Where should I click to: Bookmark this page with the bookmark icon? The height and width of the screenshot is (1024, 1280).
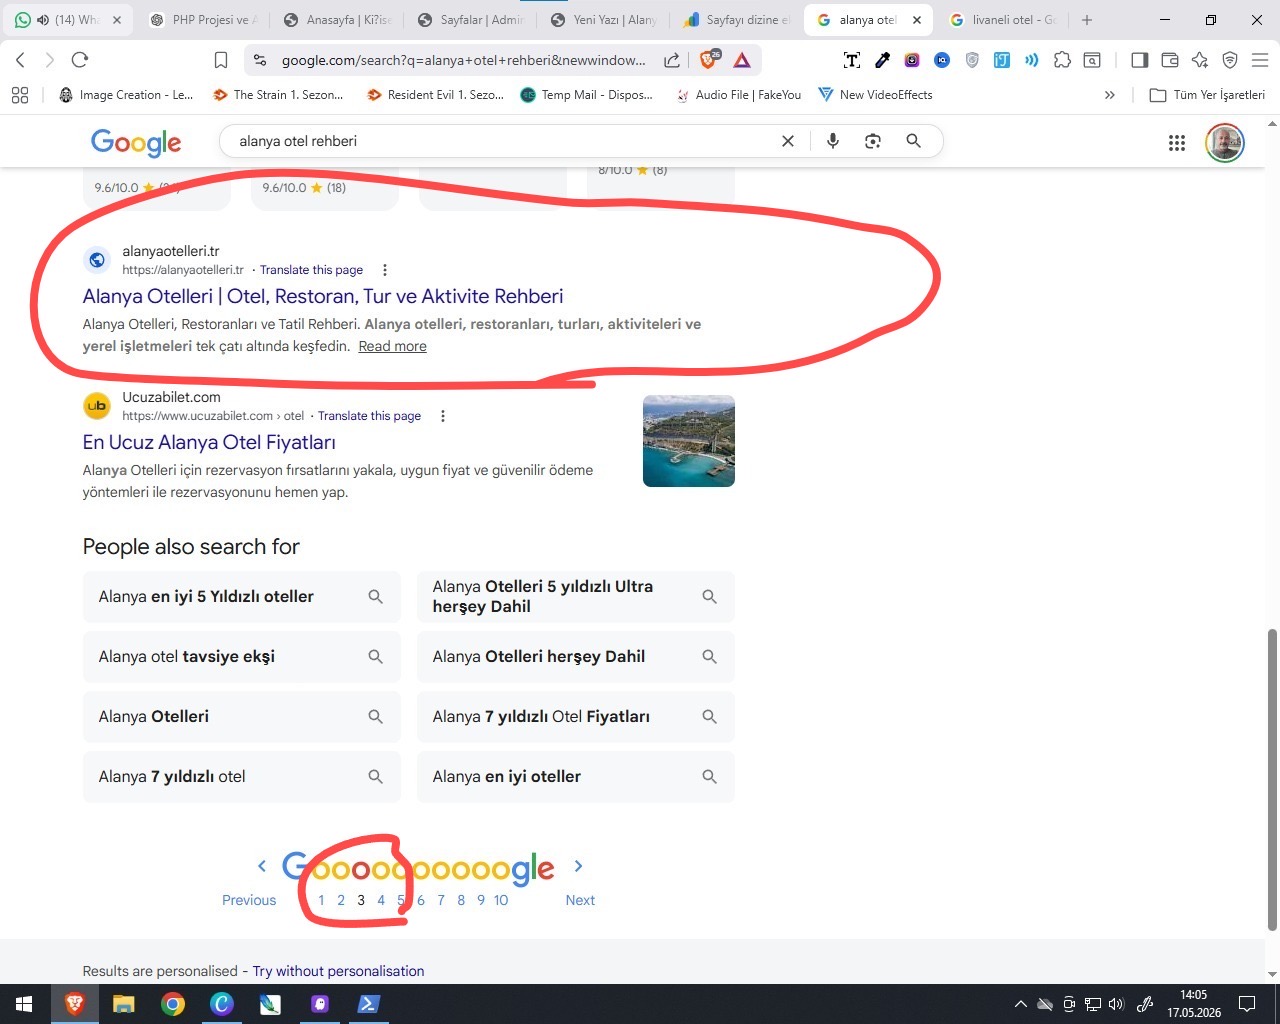pos(221,60)
